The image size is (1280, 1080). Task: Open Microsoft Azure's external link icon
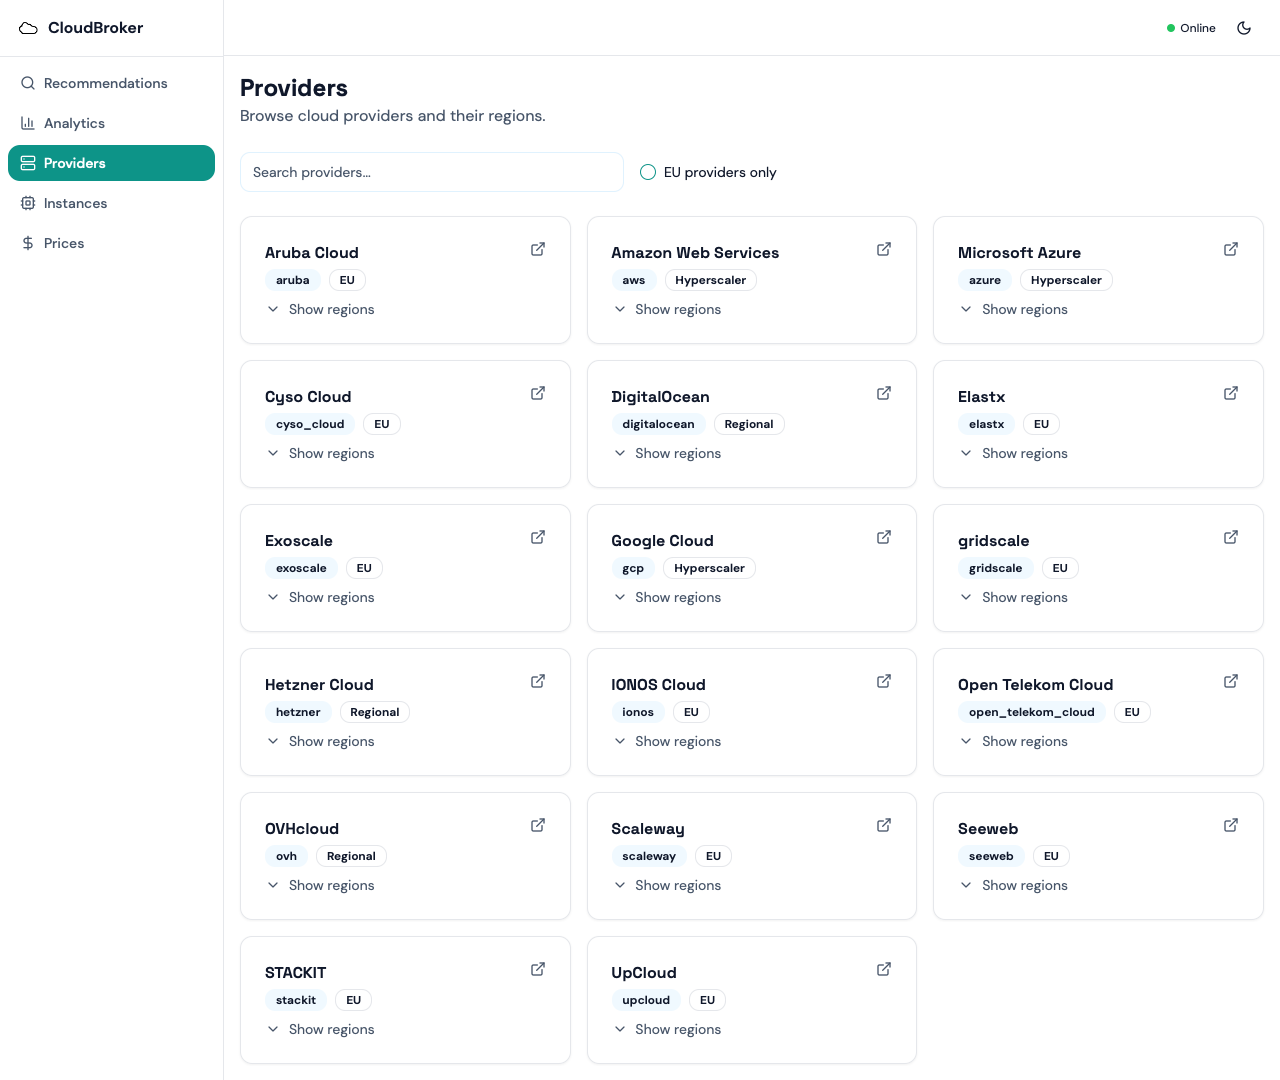click(1231, 249)
